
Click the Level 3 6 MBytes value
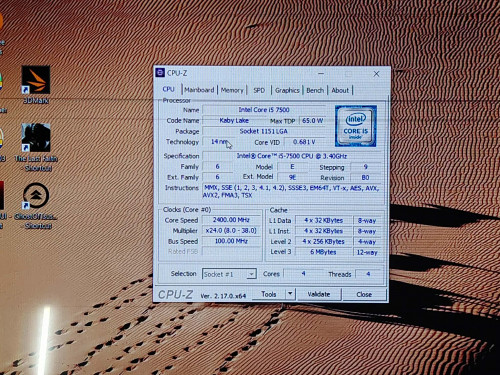click(323, 252)
